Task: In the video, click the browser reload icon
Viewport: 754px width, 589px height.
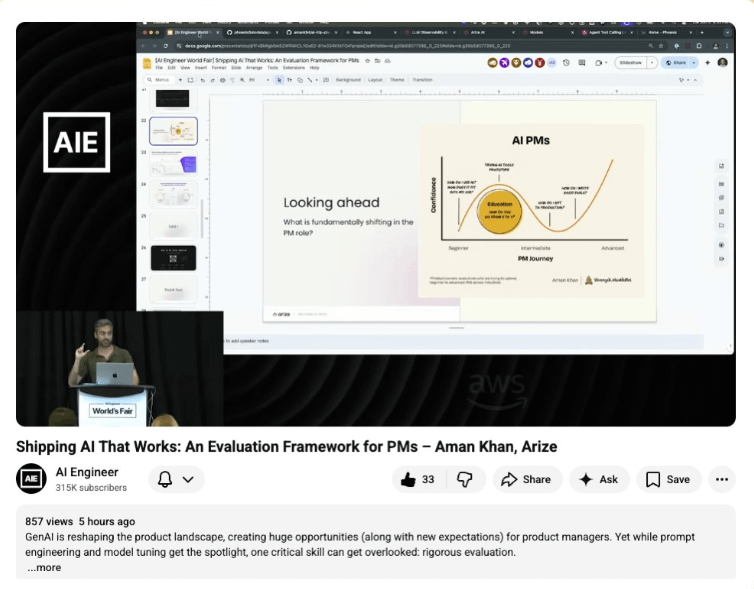Action: click(x=166, y=46)
